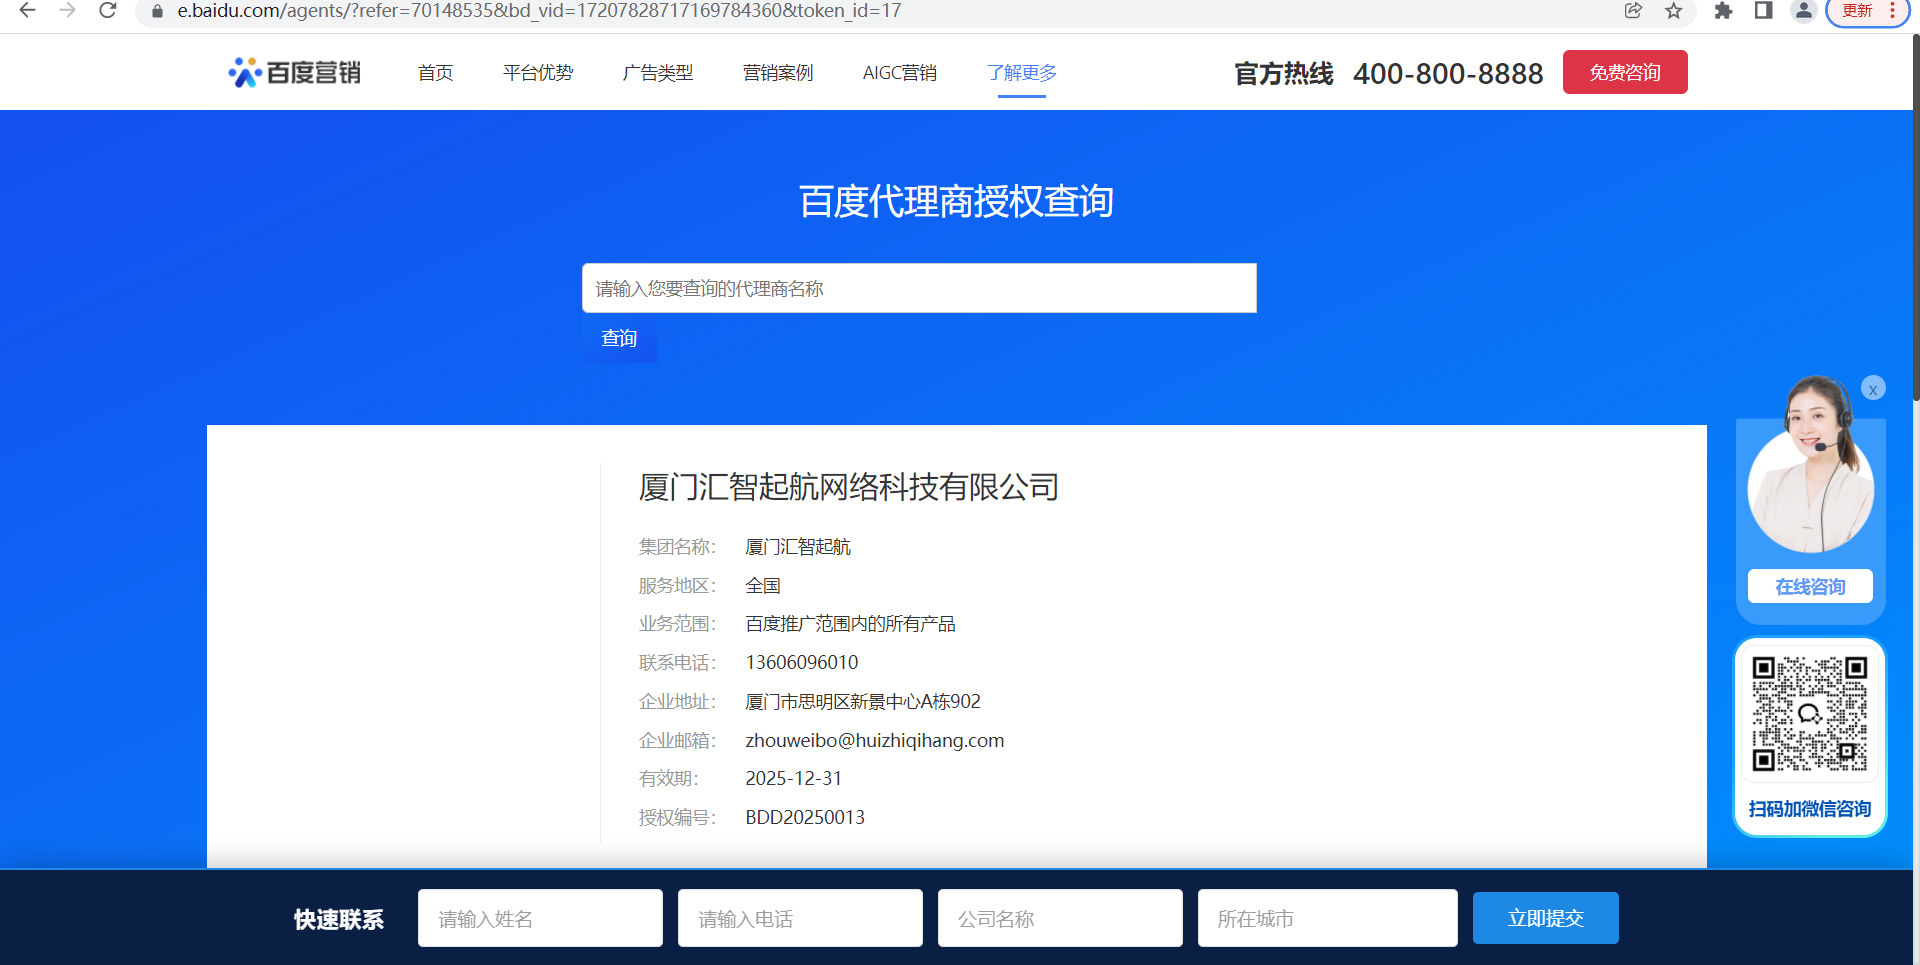Viewport: 1920px width, 965px height.
Task: Click the 在线咨询 chat button
Action: (1809, 586)
